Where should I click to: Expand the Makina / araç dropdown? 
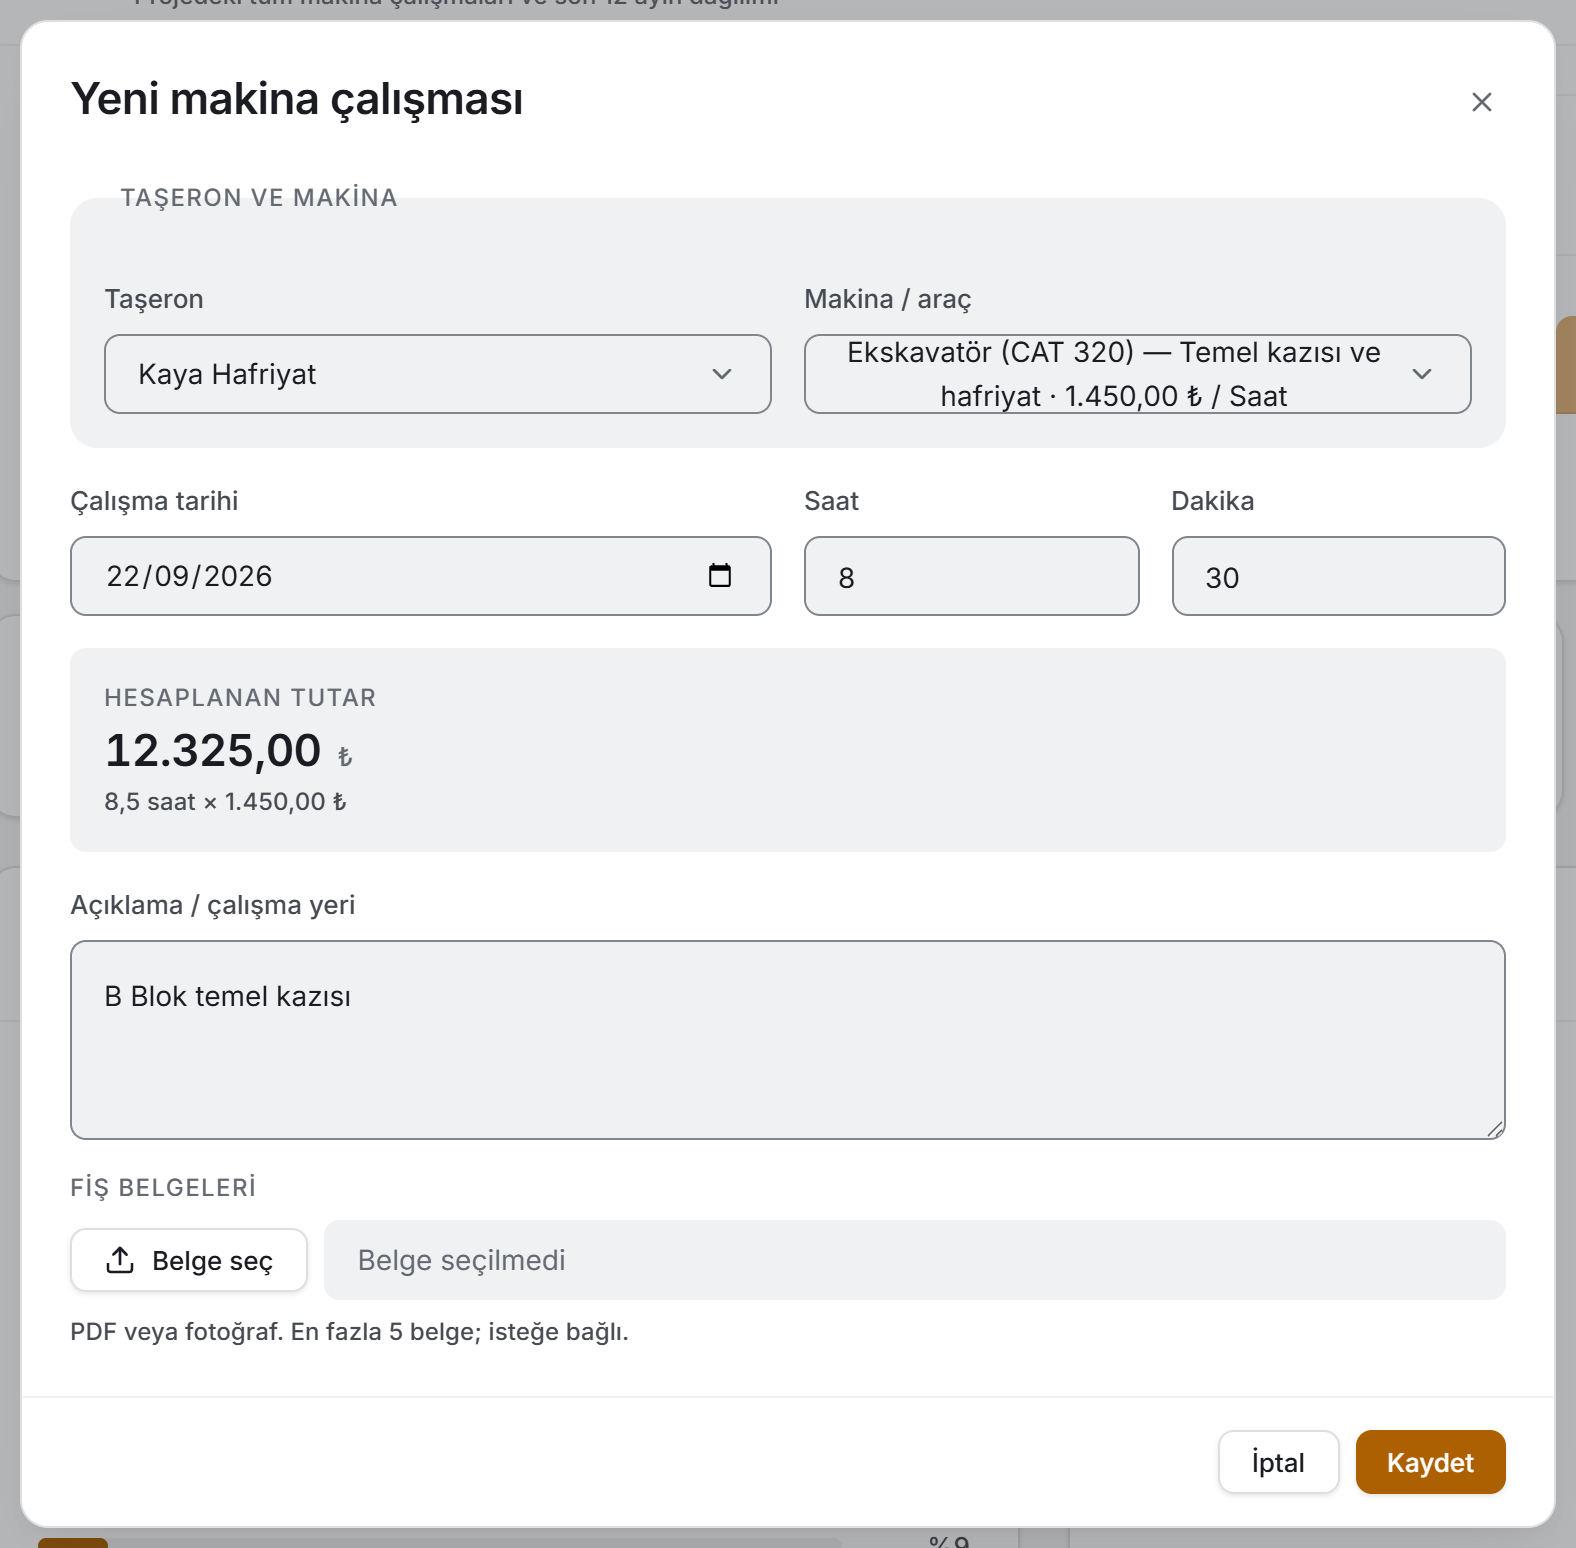1137,374
